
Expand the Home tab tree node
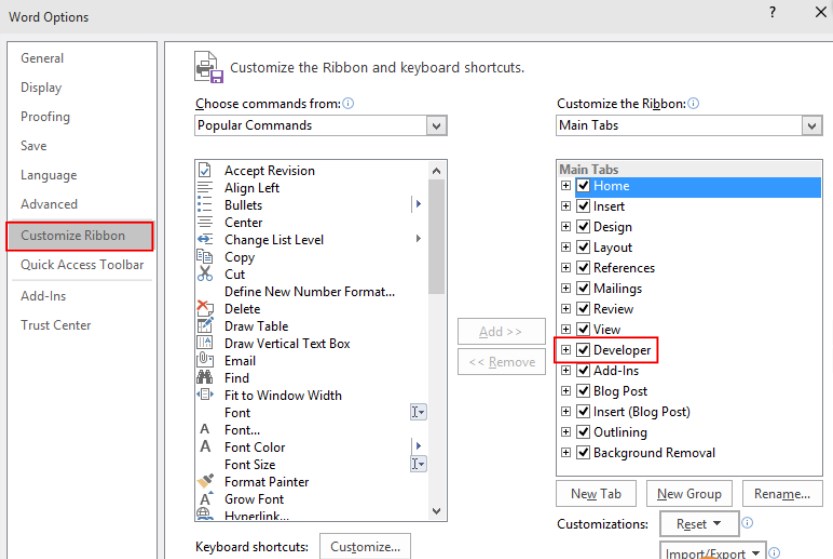coord(566,186)
